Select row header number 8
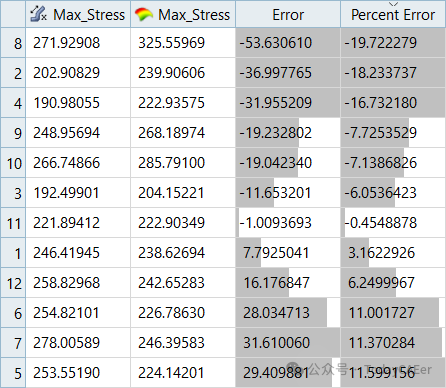Screen dimensions: 446x388 13,43
